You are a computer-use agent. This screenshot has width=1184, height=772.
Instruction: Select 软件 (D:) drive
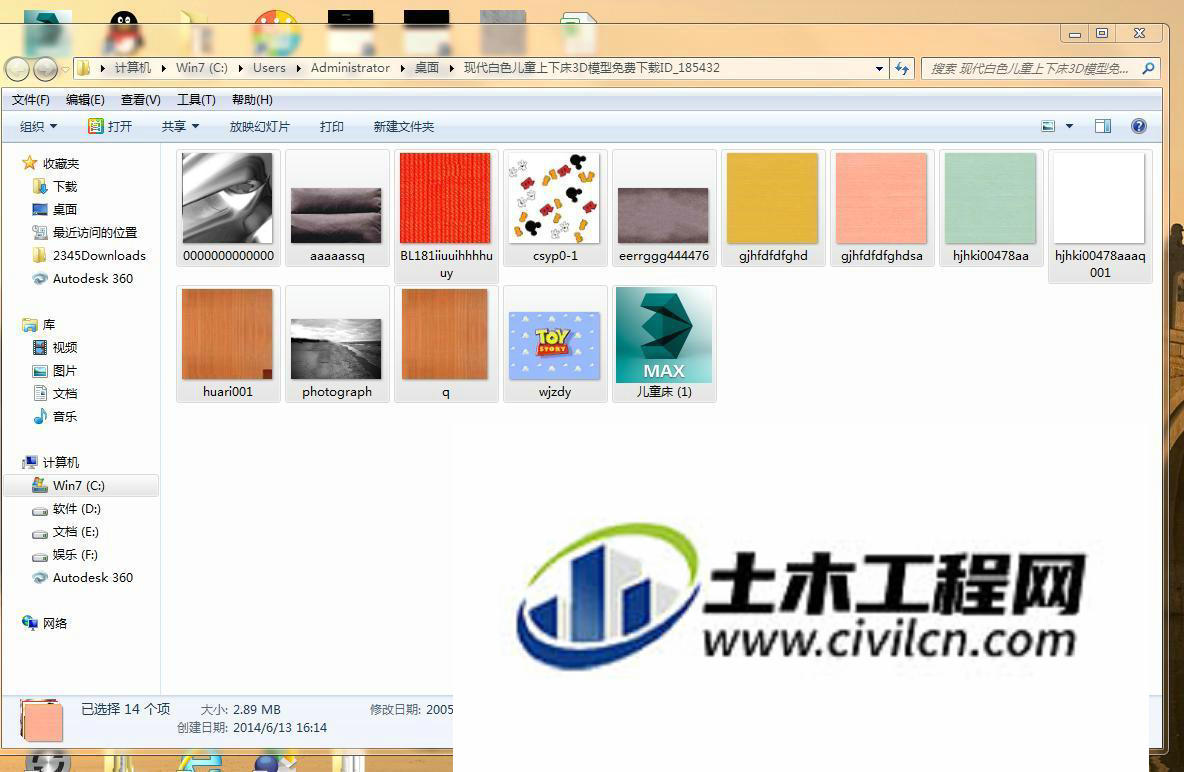(x=66, y=509)
